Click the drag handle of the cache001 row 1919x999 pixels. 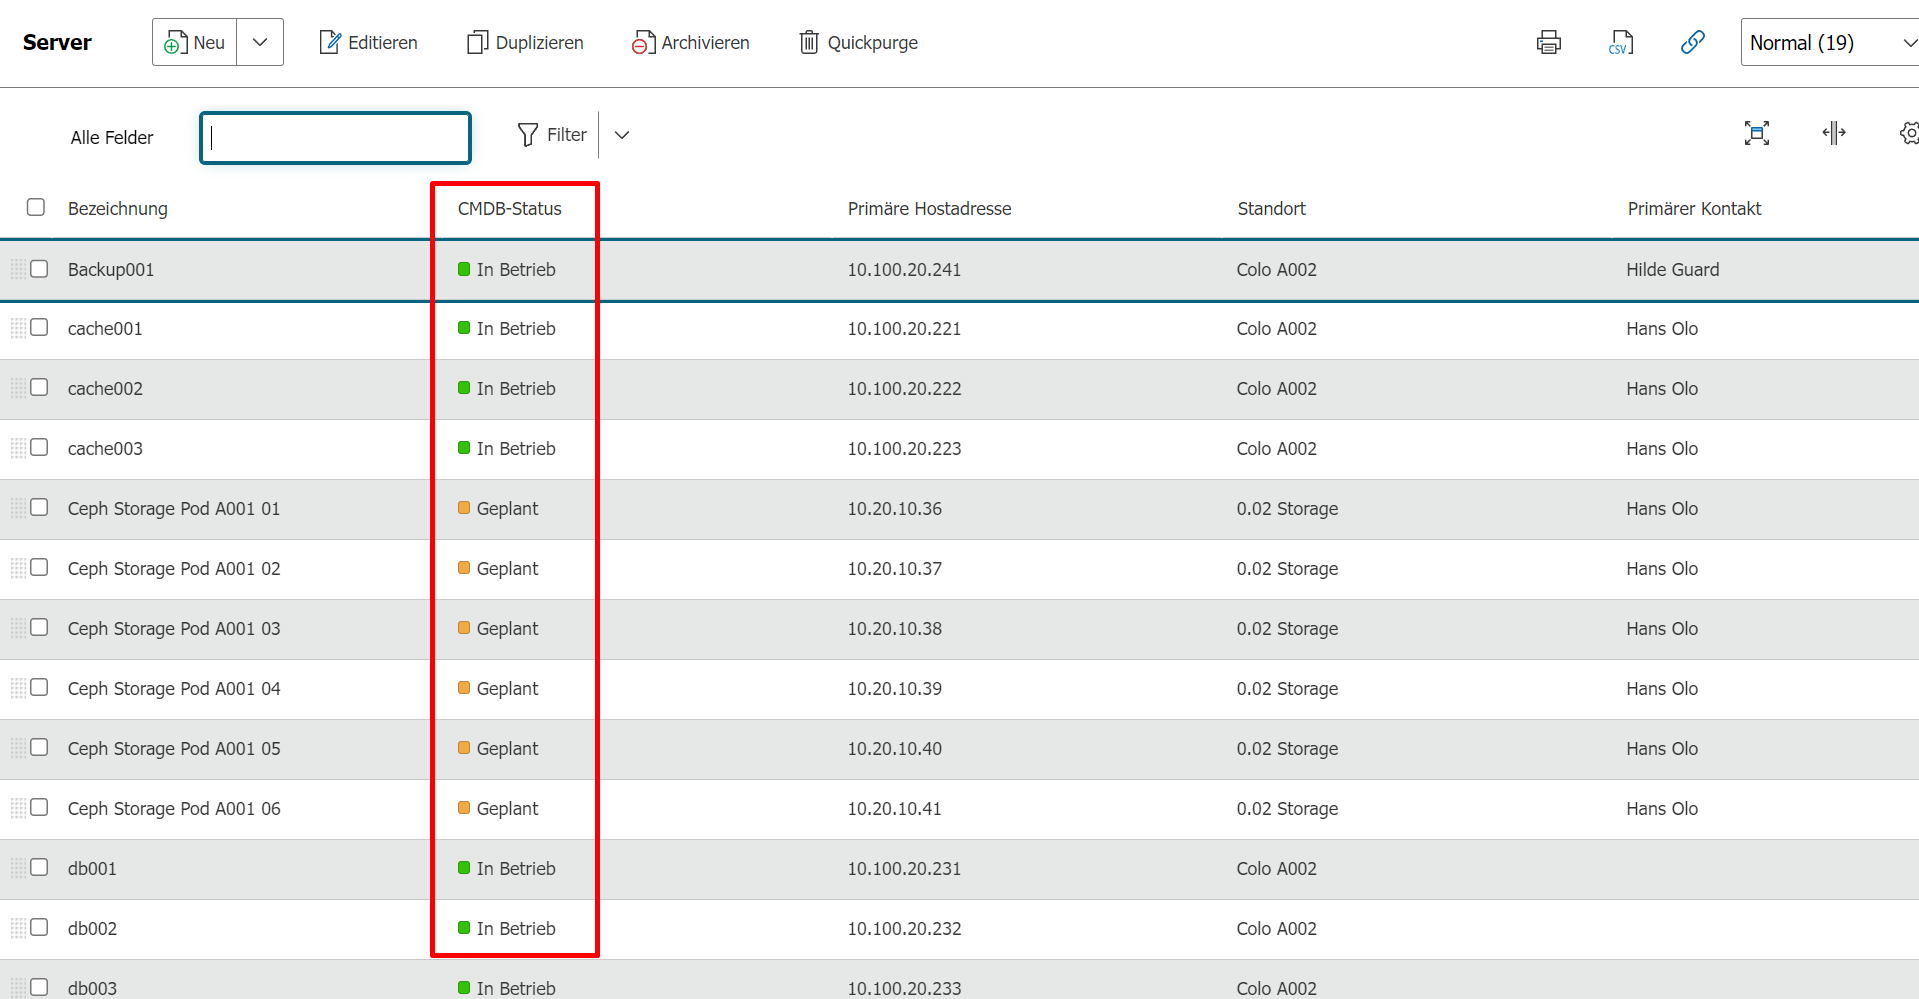point(18,328)
